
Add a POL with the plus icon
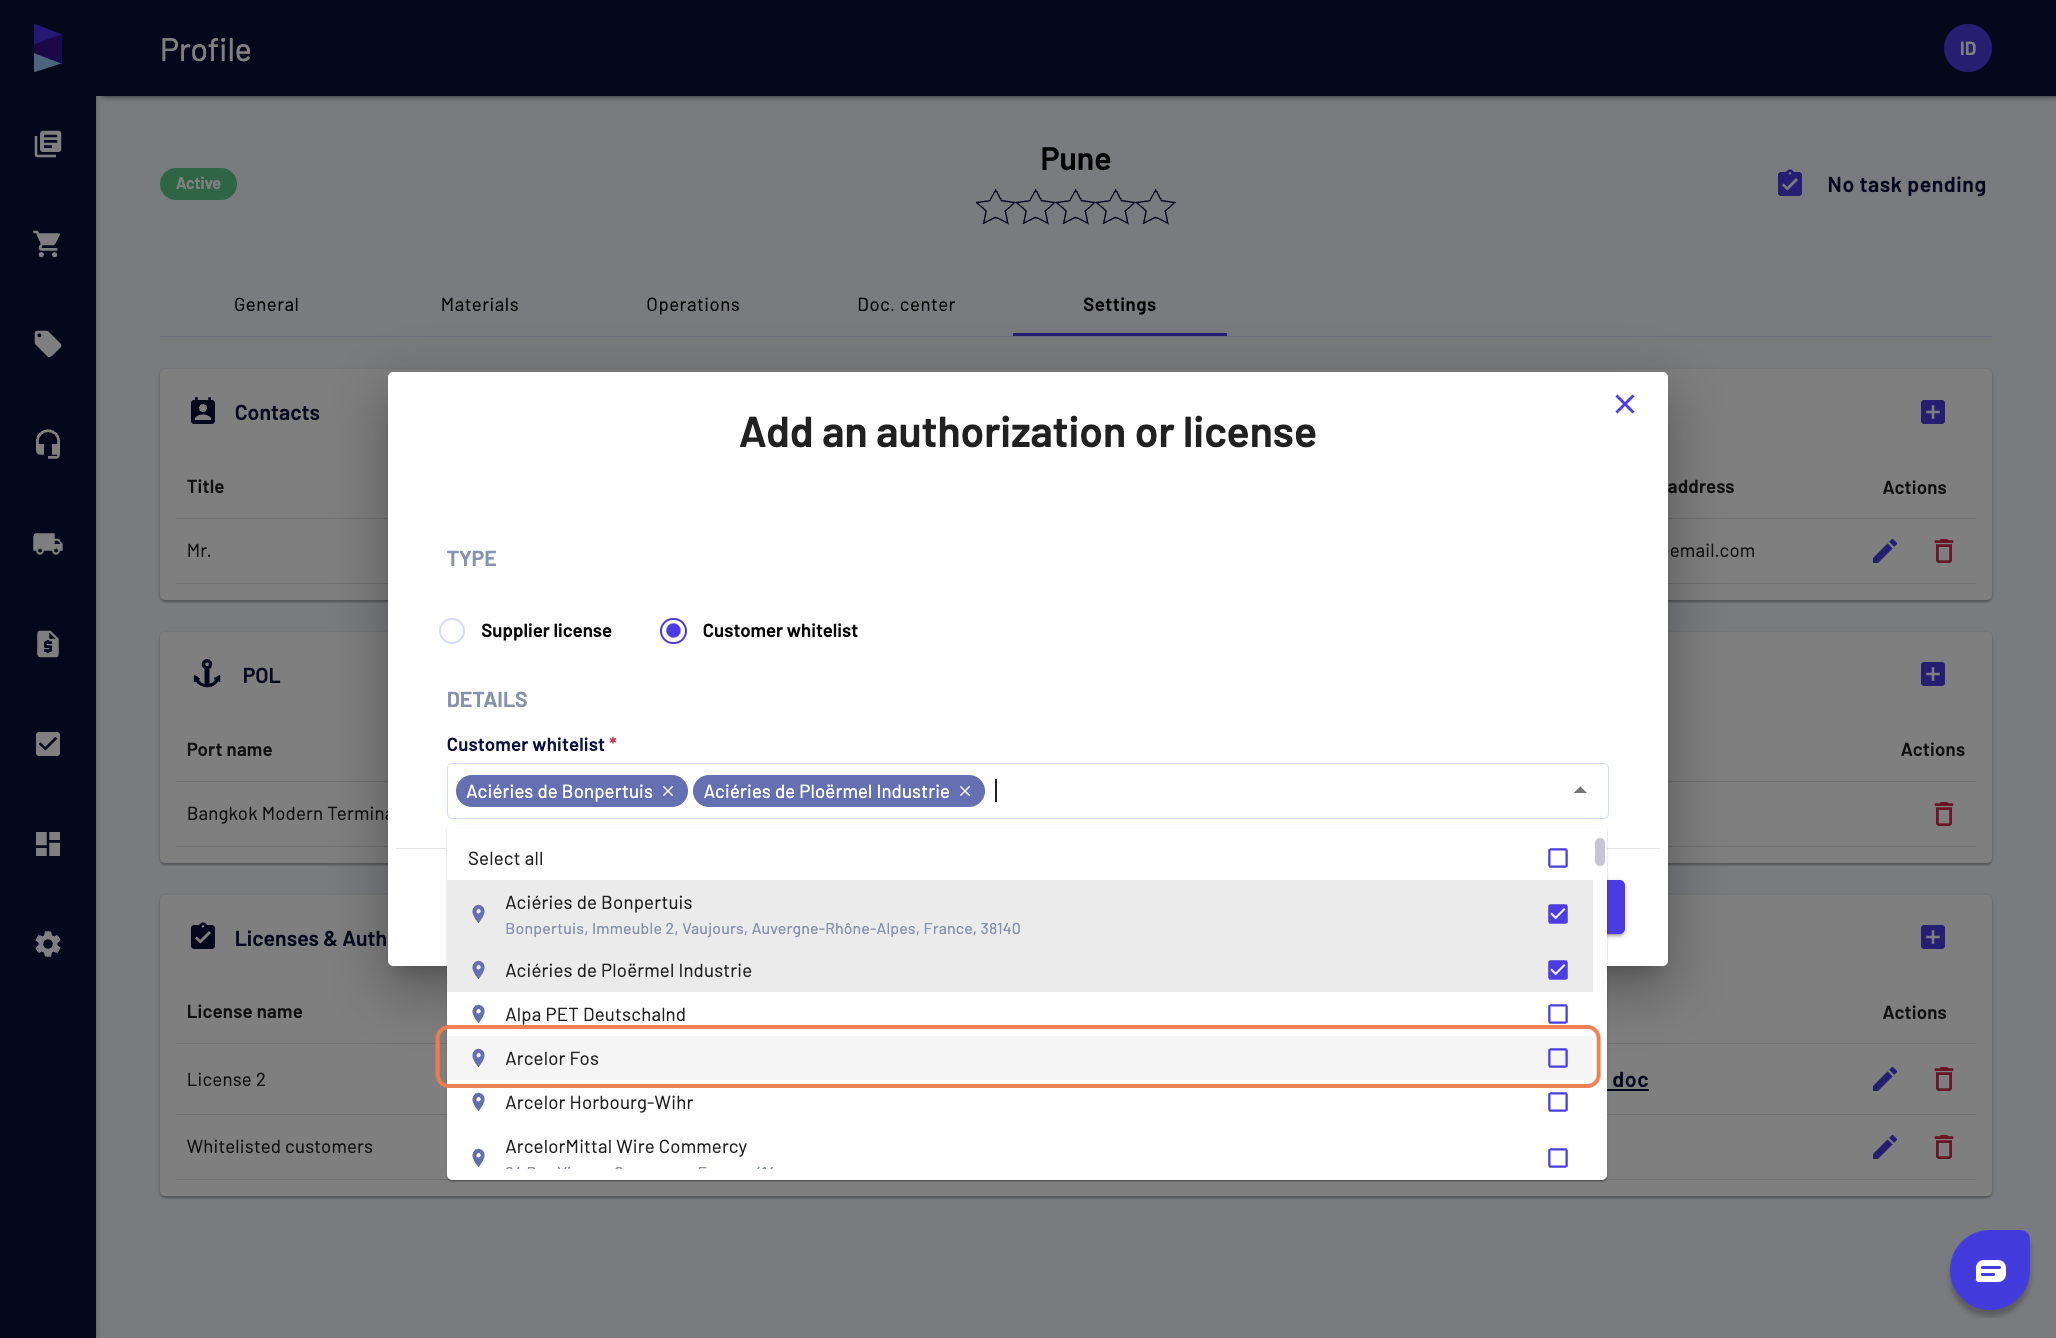click(1932, 674)
